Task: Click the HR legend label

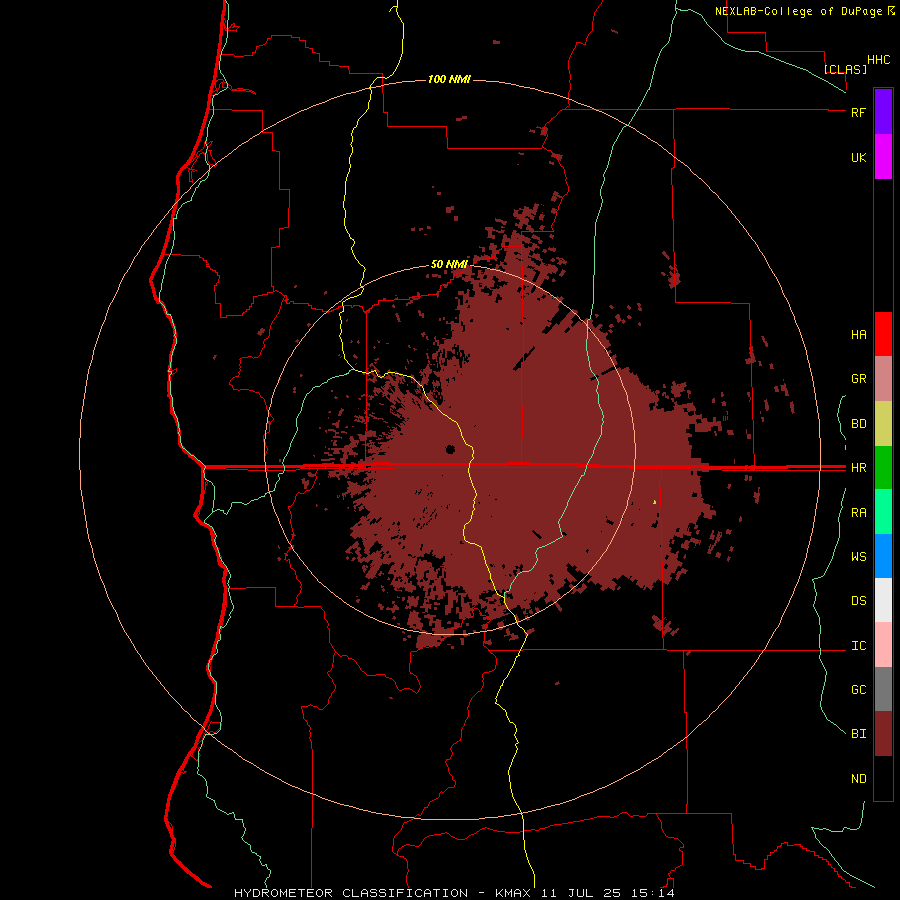Action: (858, 468)
